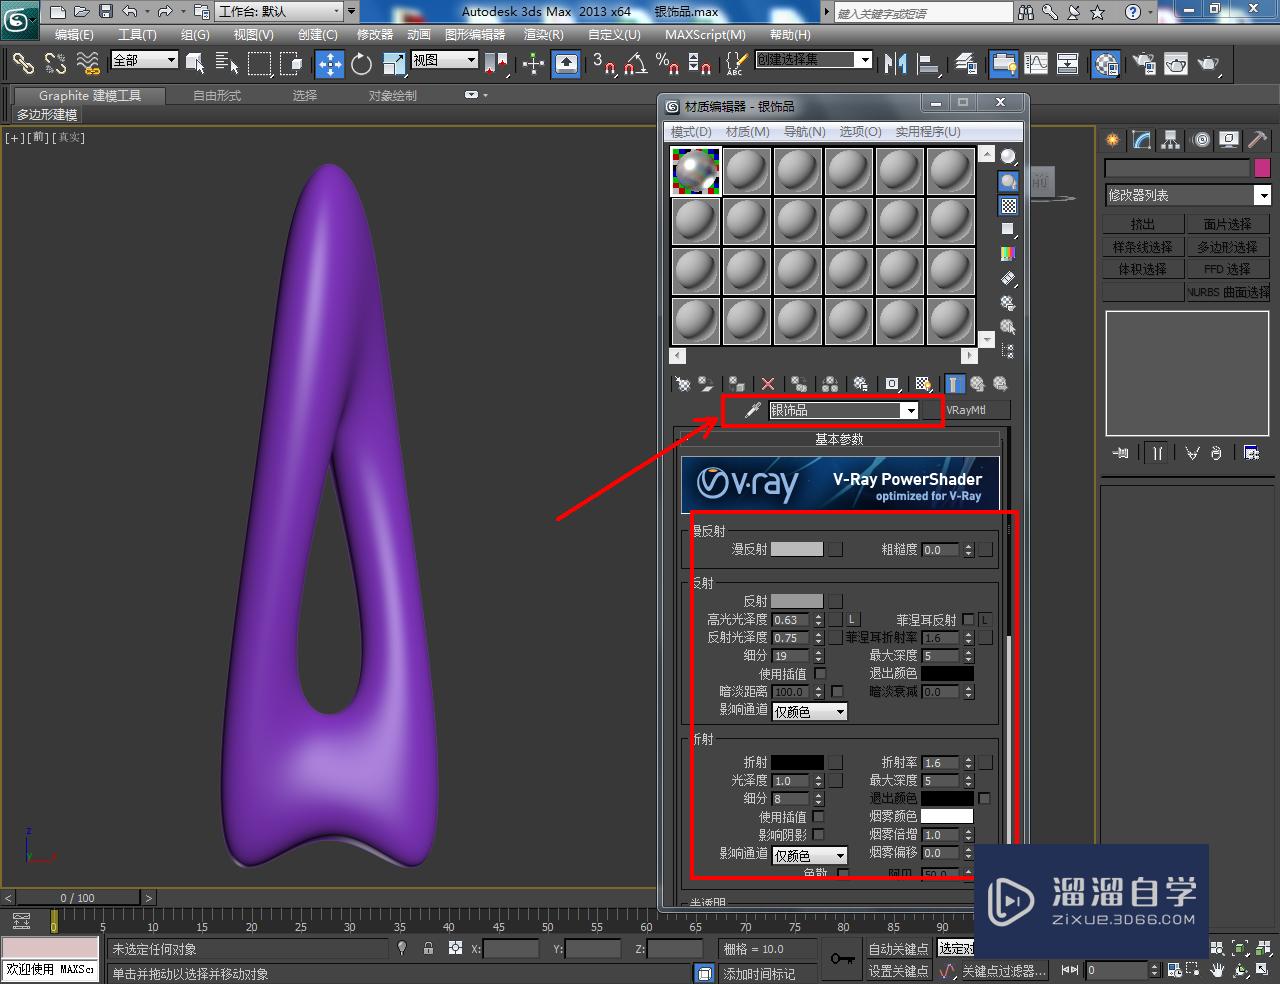Open the main Material Editor toolbar icon
Image resolution: width=1280 pixels, height=984 pixels.
pyautogui.click(x=1105, y=64)
